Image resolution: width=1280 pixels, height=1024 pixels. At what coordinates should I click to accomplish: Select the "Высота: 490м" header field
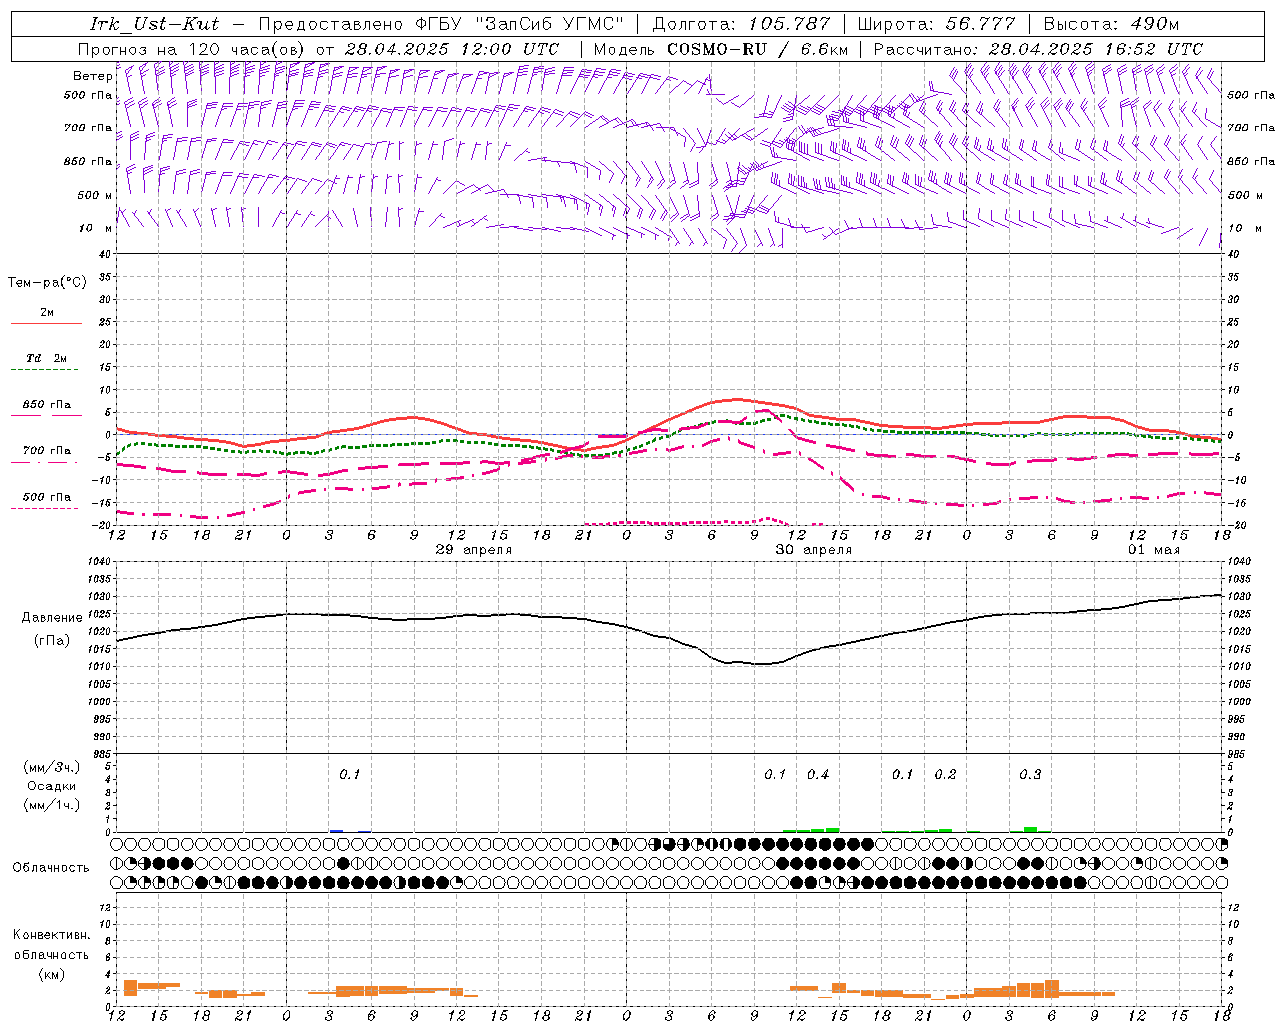1111,24
